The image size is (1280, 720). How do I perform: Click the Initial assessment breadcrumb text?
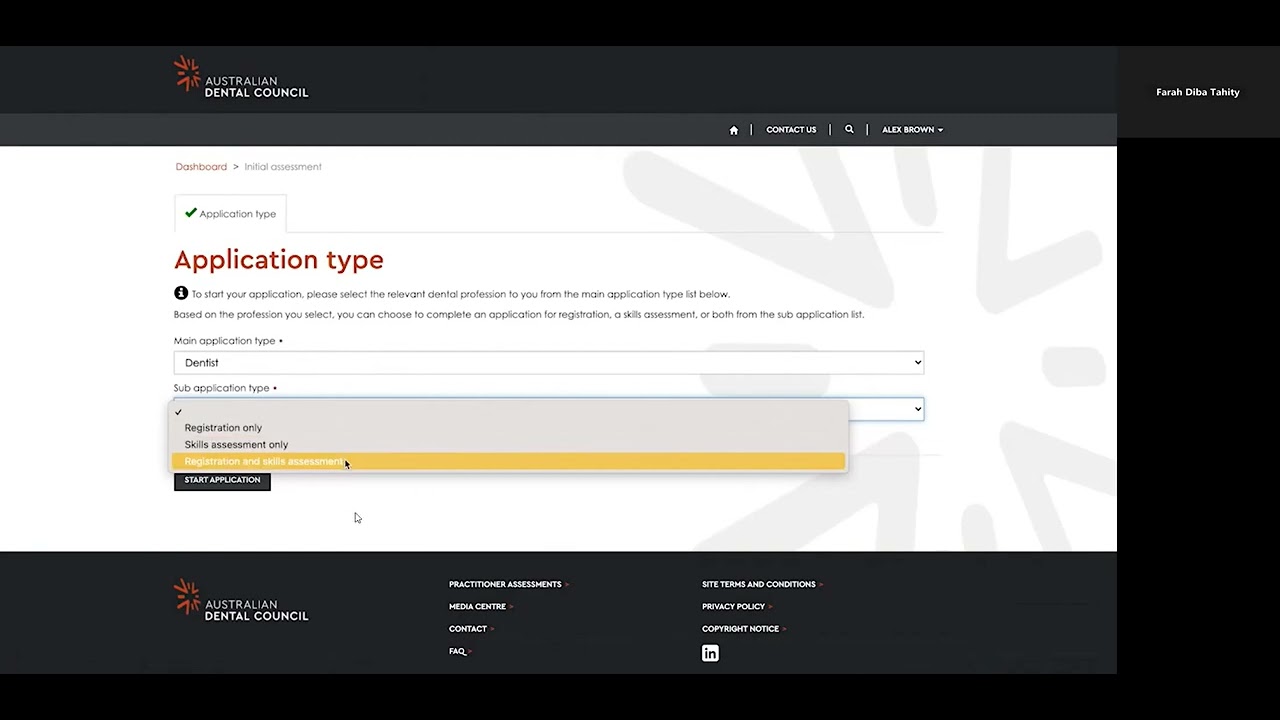click(283, 167)
